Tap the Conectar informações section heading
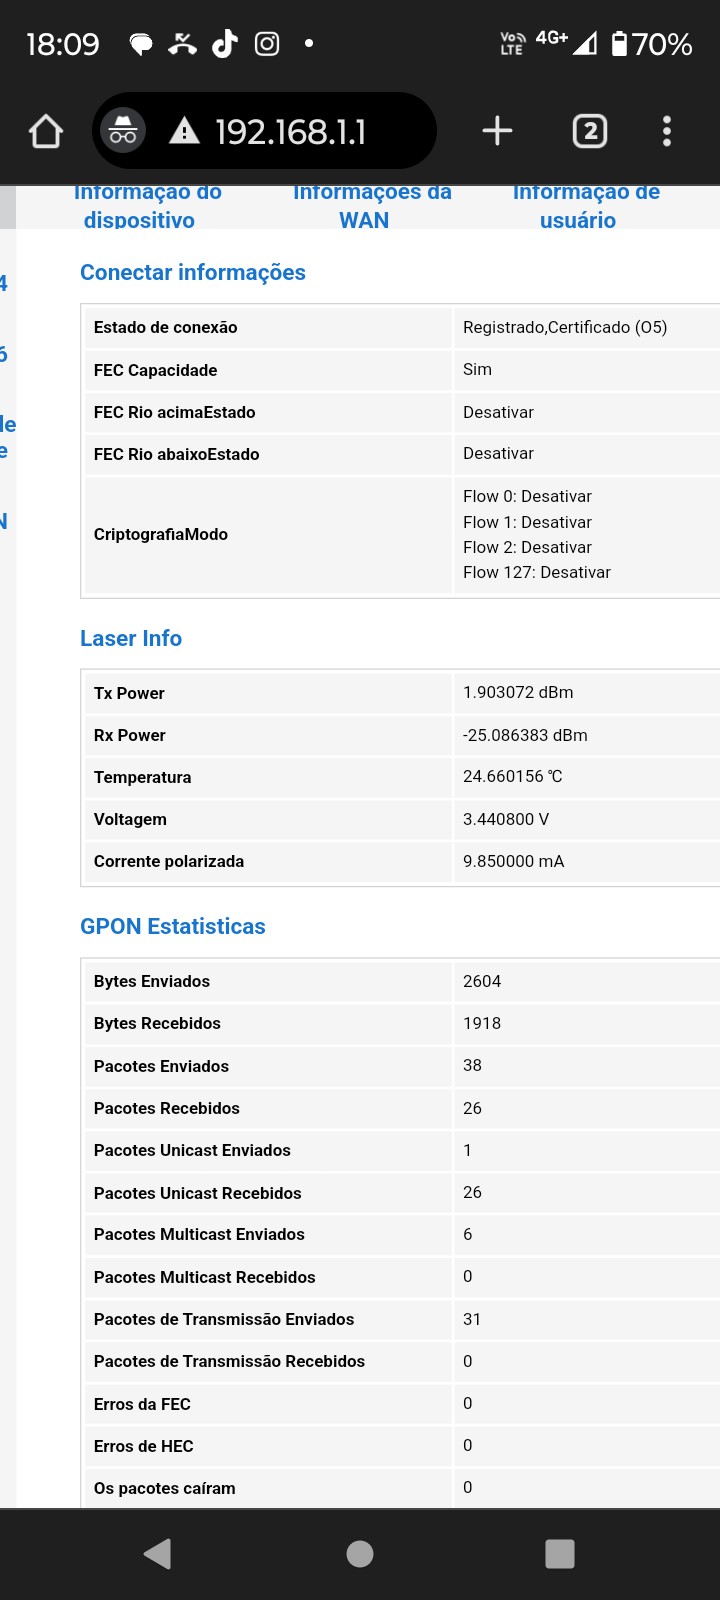The width and height of the screenshot is (720, 1600). pos(193,272)
